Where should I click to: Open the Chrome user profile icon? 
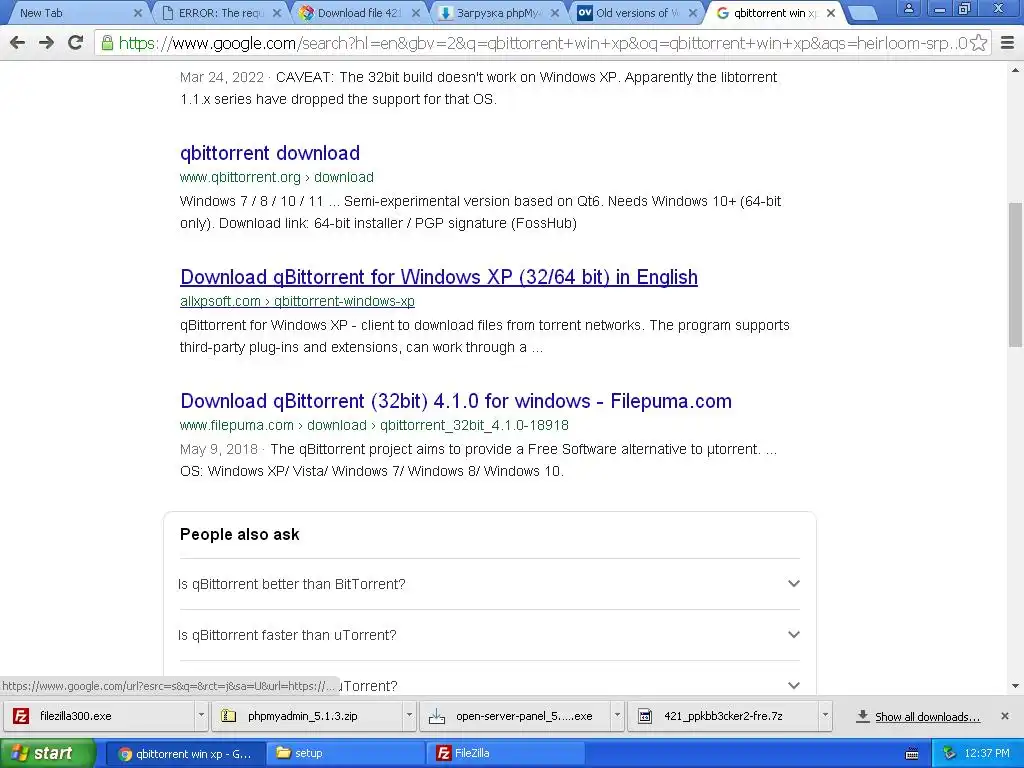point(908,8)
